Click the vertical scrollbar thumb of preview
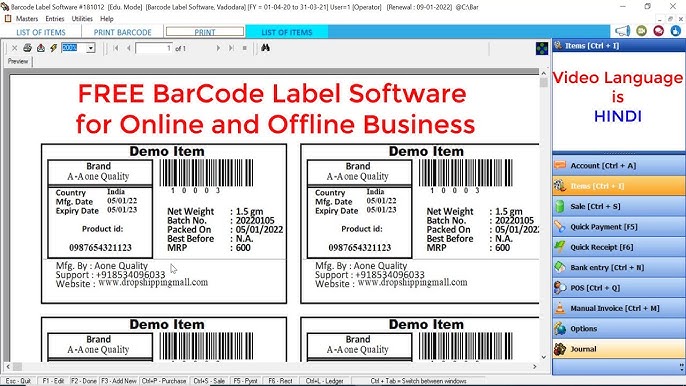 click(x=543, y=83)
